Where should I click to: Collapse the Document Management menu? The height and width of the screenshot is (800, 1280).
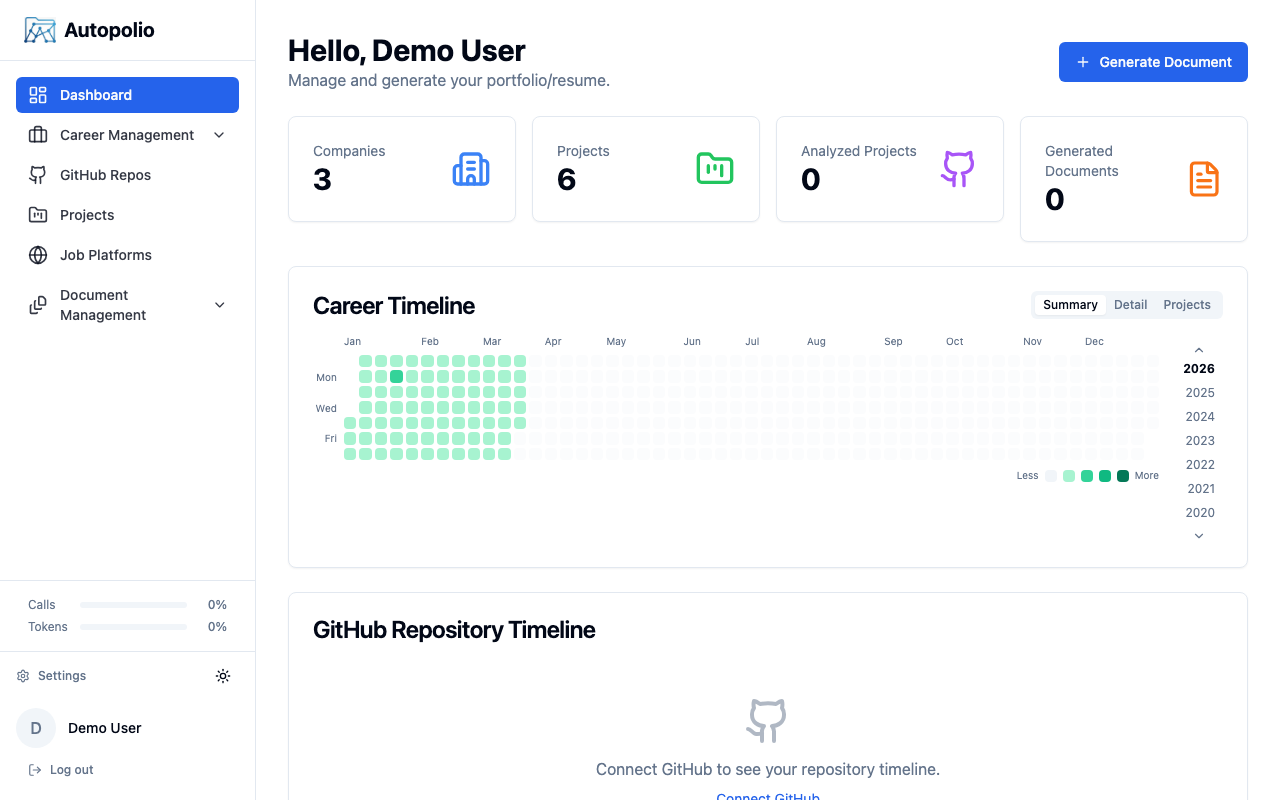219,304
